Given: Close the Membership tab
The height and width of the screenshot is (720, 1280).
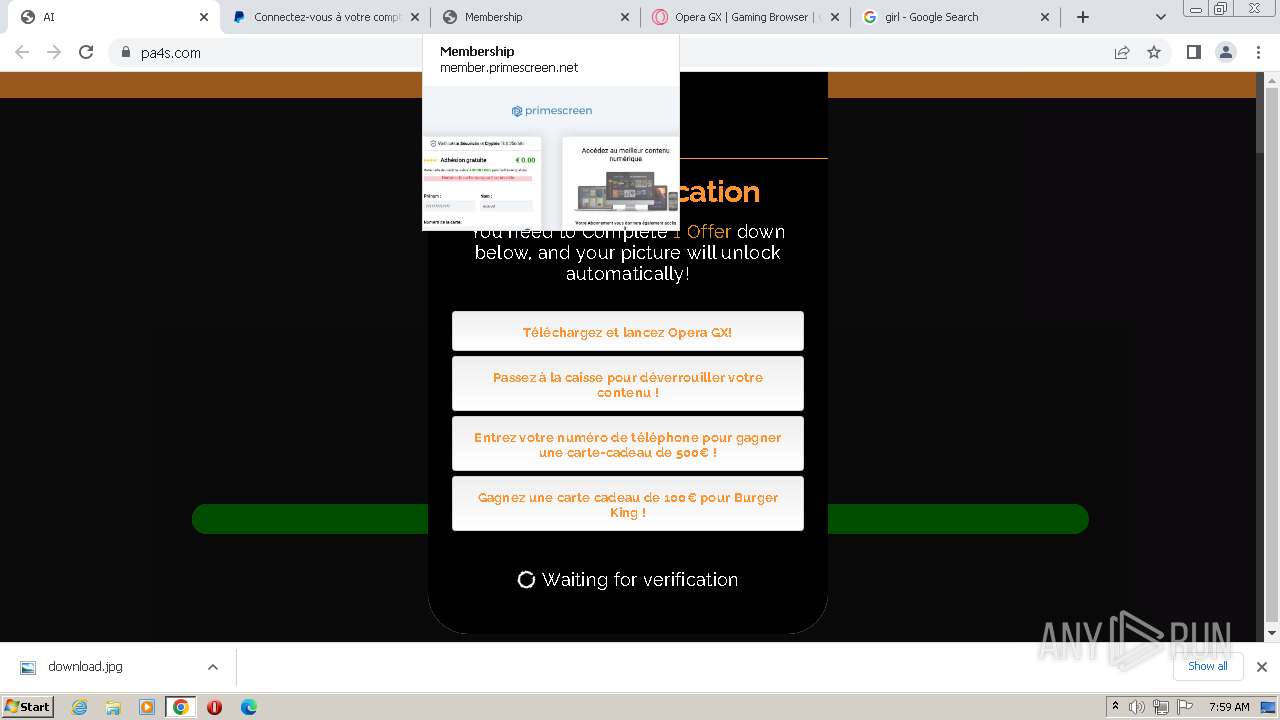Looking at the screenshot, I should point(625,17).
